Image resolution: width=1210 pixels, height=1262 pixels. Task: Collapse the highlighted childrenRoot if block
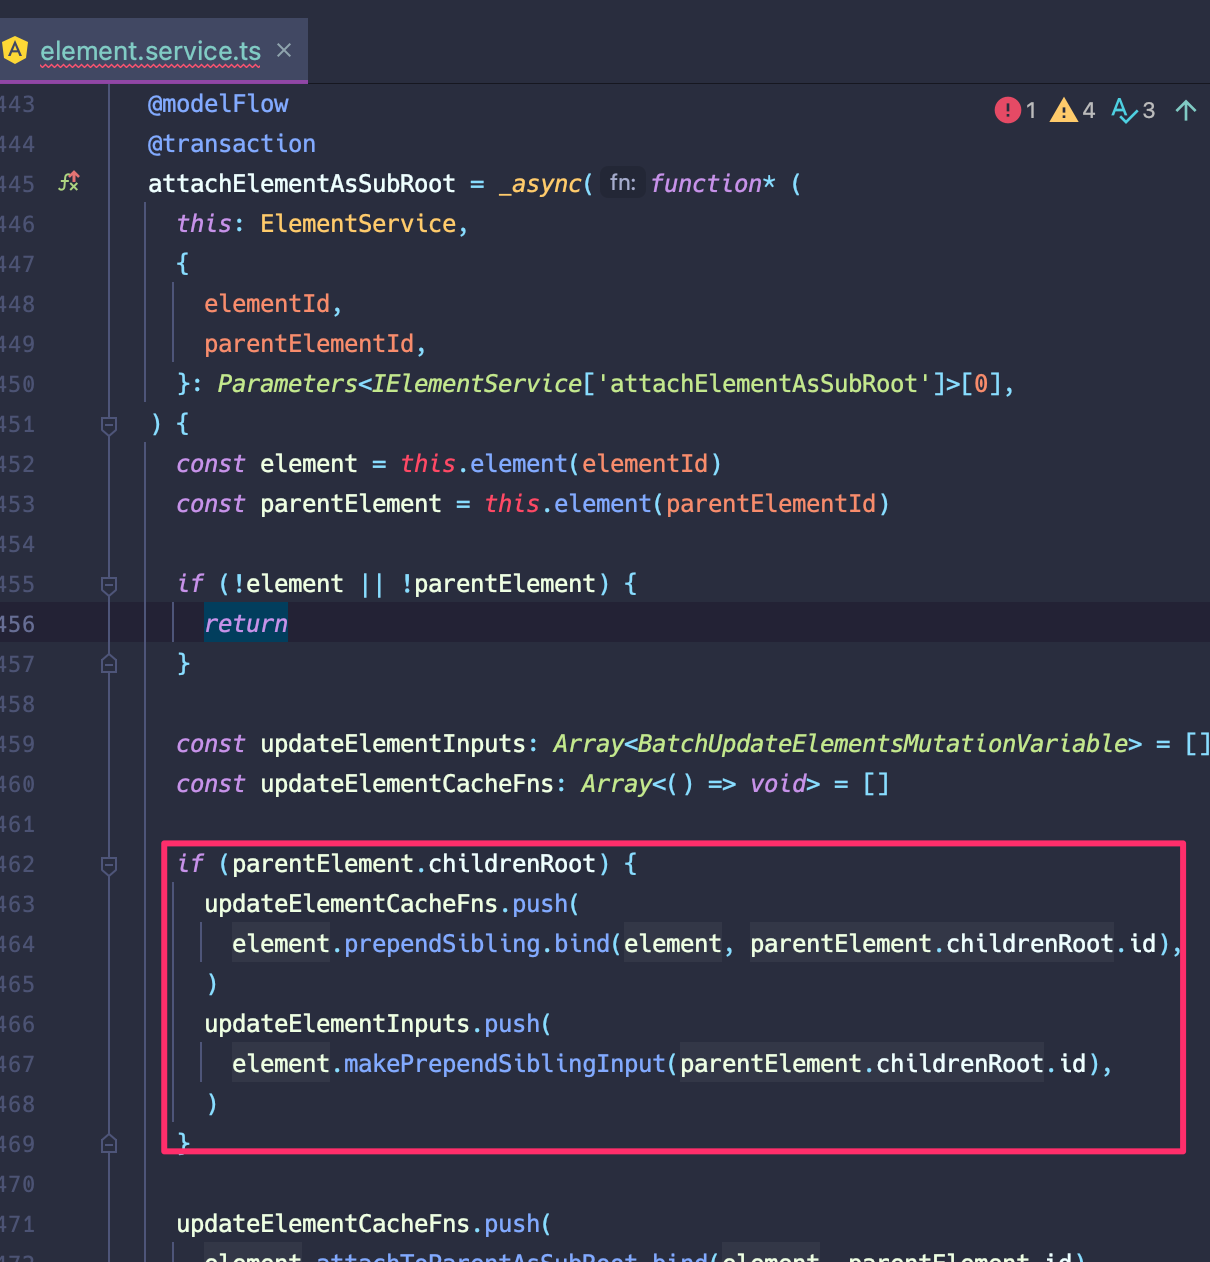(108, 866)
